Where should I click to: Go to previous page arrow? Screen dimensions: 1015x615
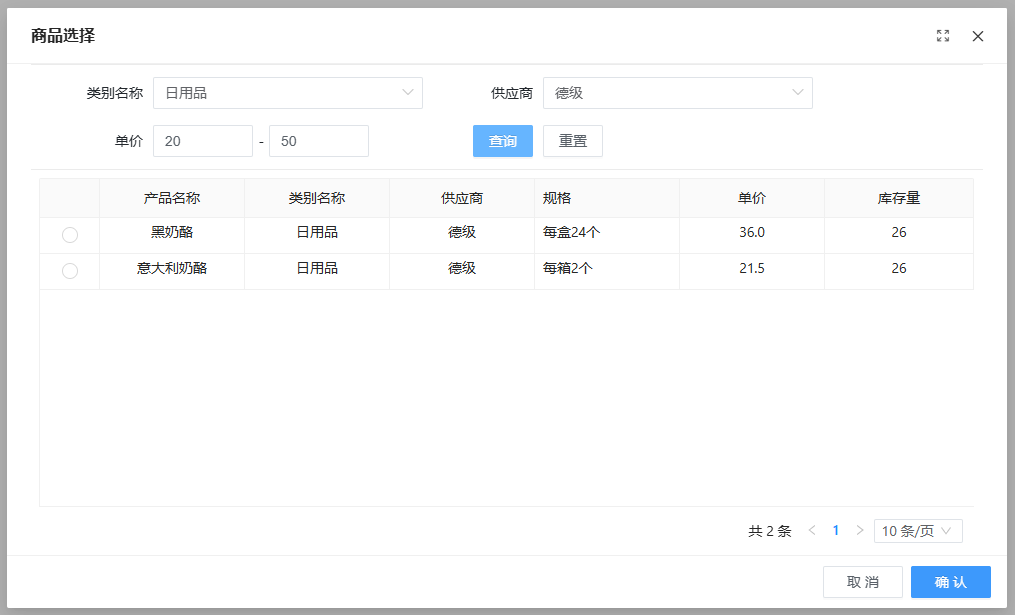pos(812,531)
